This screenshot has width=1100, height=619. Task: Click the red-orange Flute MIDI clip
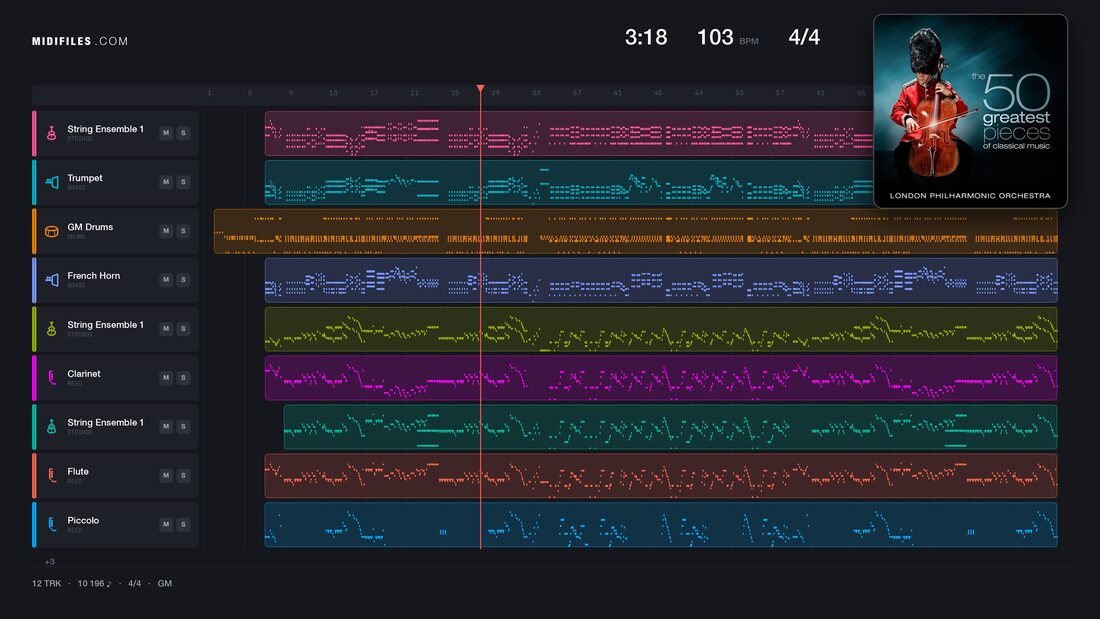coord(661,476)
